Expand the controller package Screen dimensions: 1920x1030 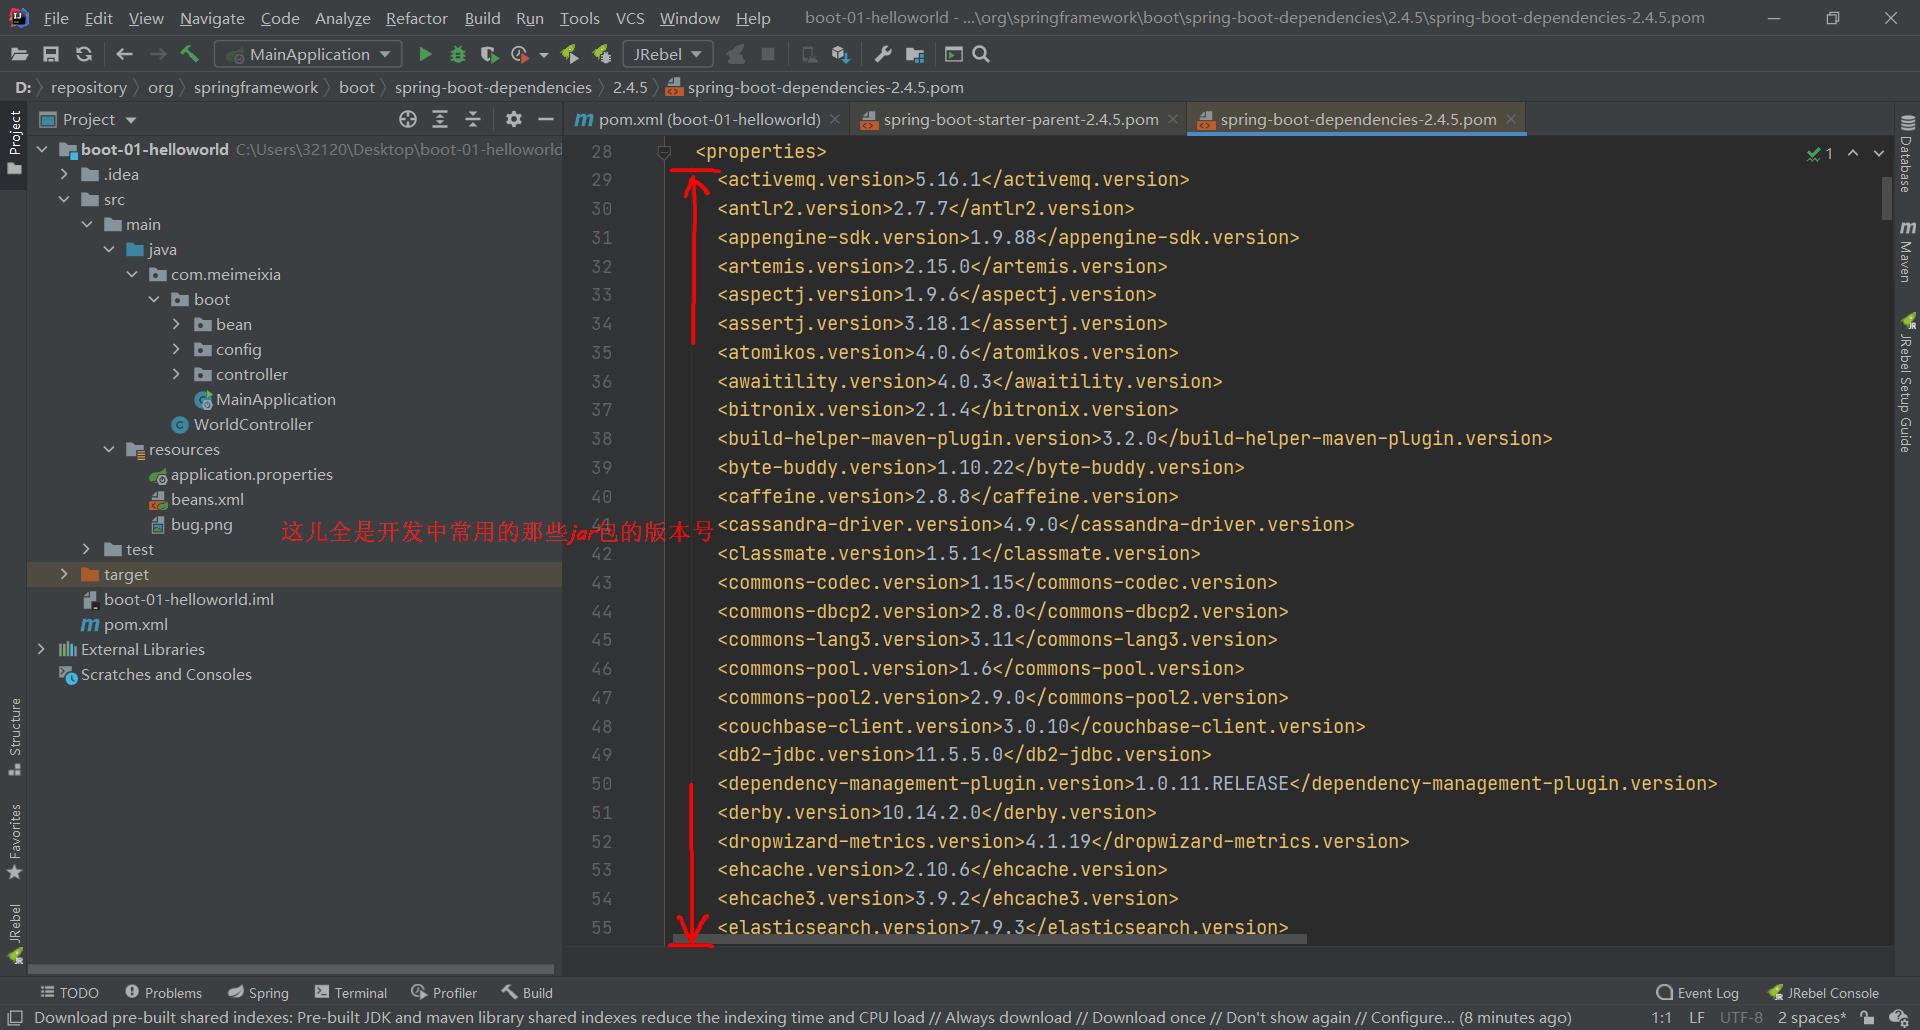[x=176, y=374]
